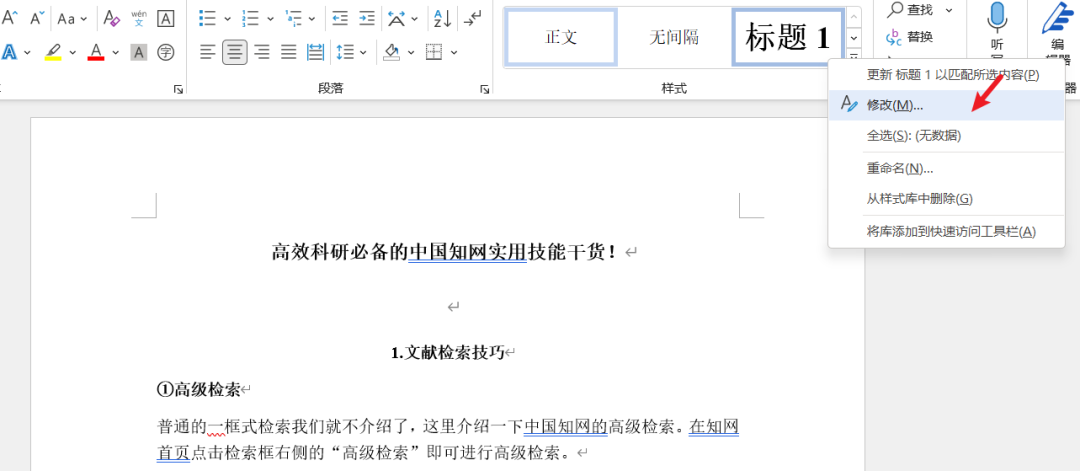Toggle center alignment button

[235, 52]
